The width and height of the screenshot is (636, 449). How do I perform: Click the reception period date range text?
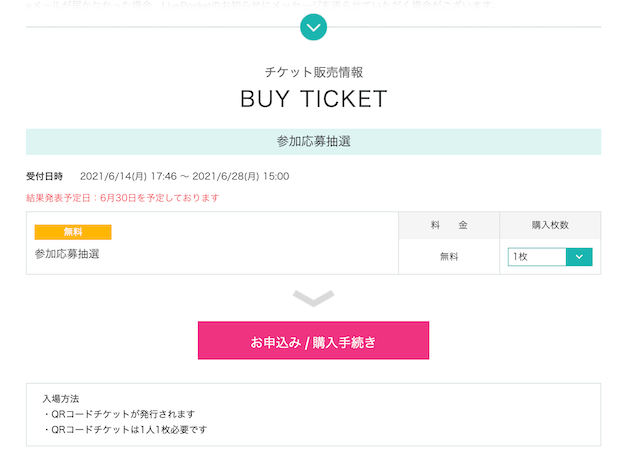coord(185,176)
